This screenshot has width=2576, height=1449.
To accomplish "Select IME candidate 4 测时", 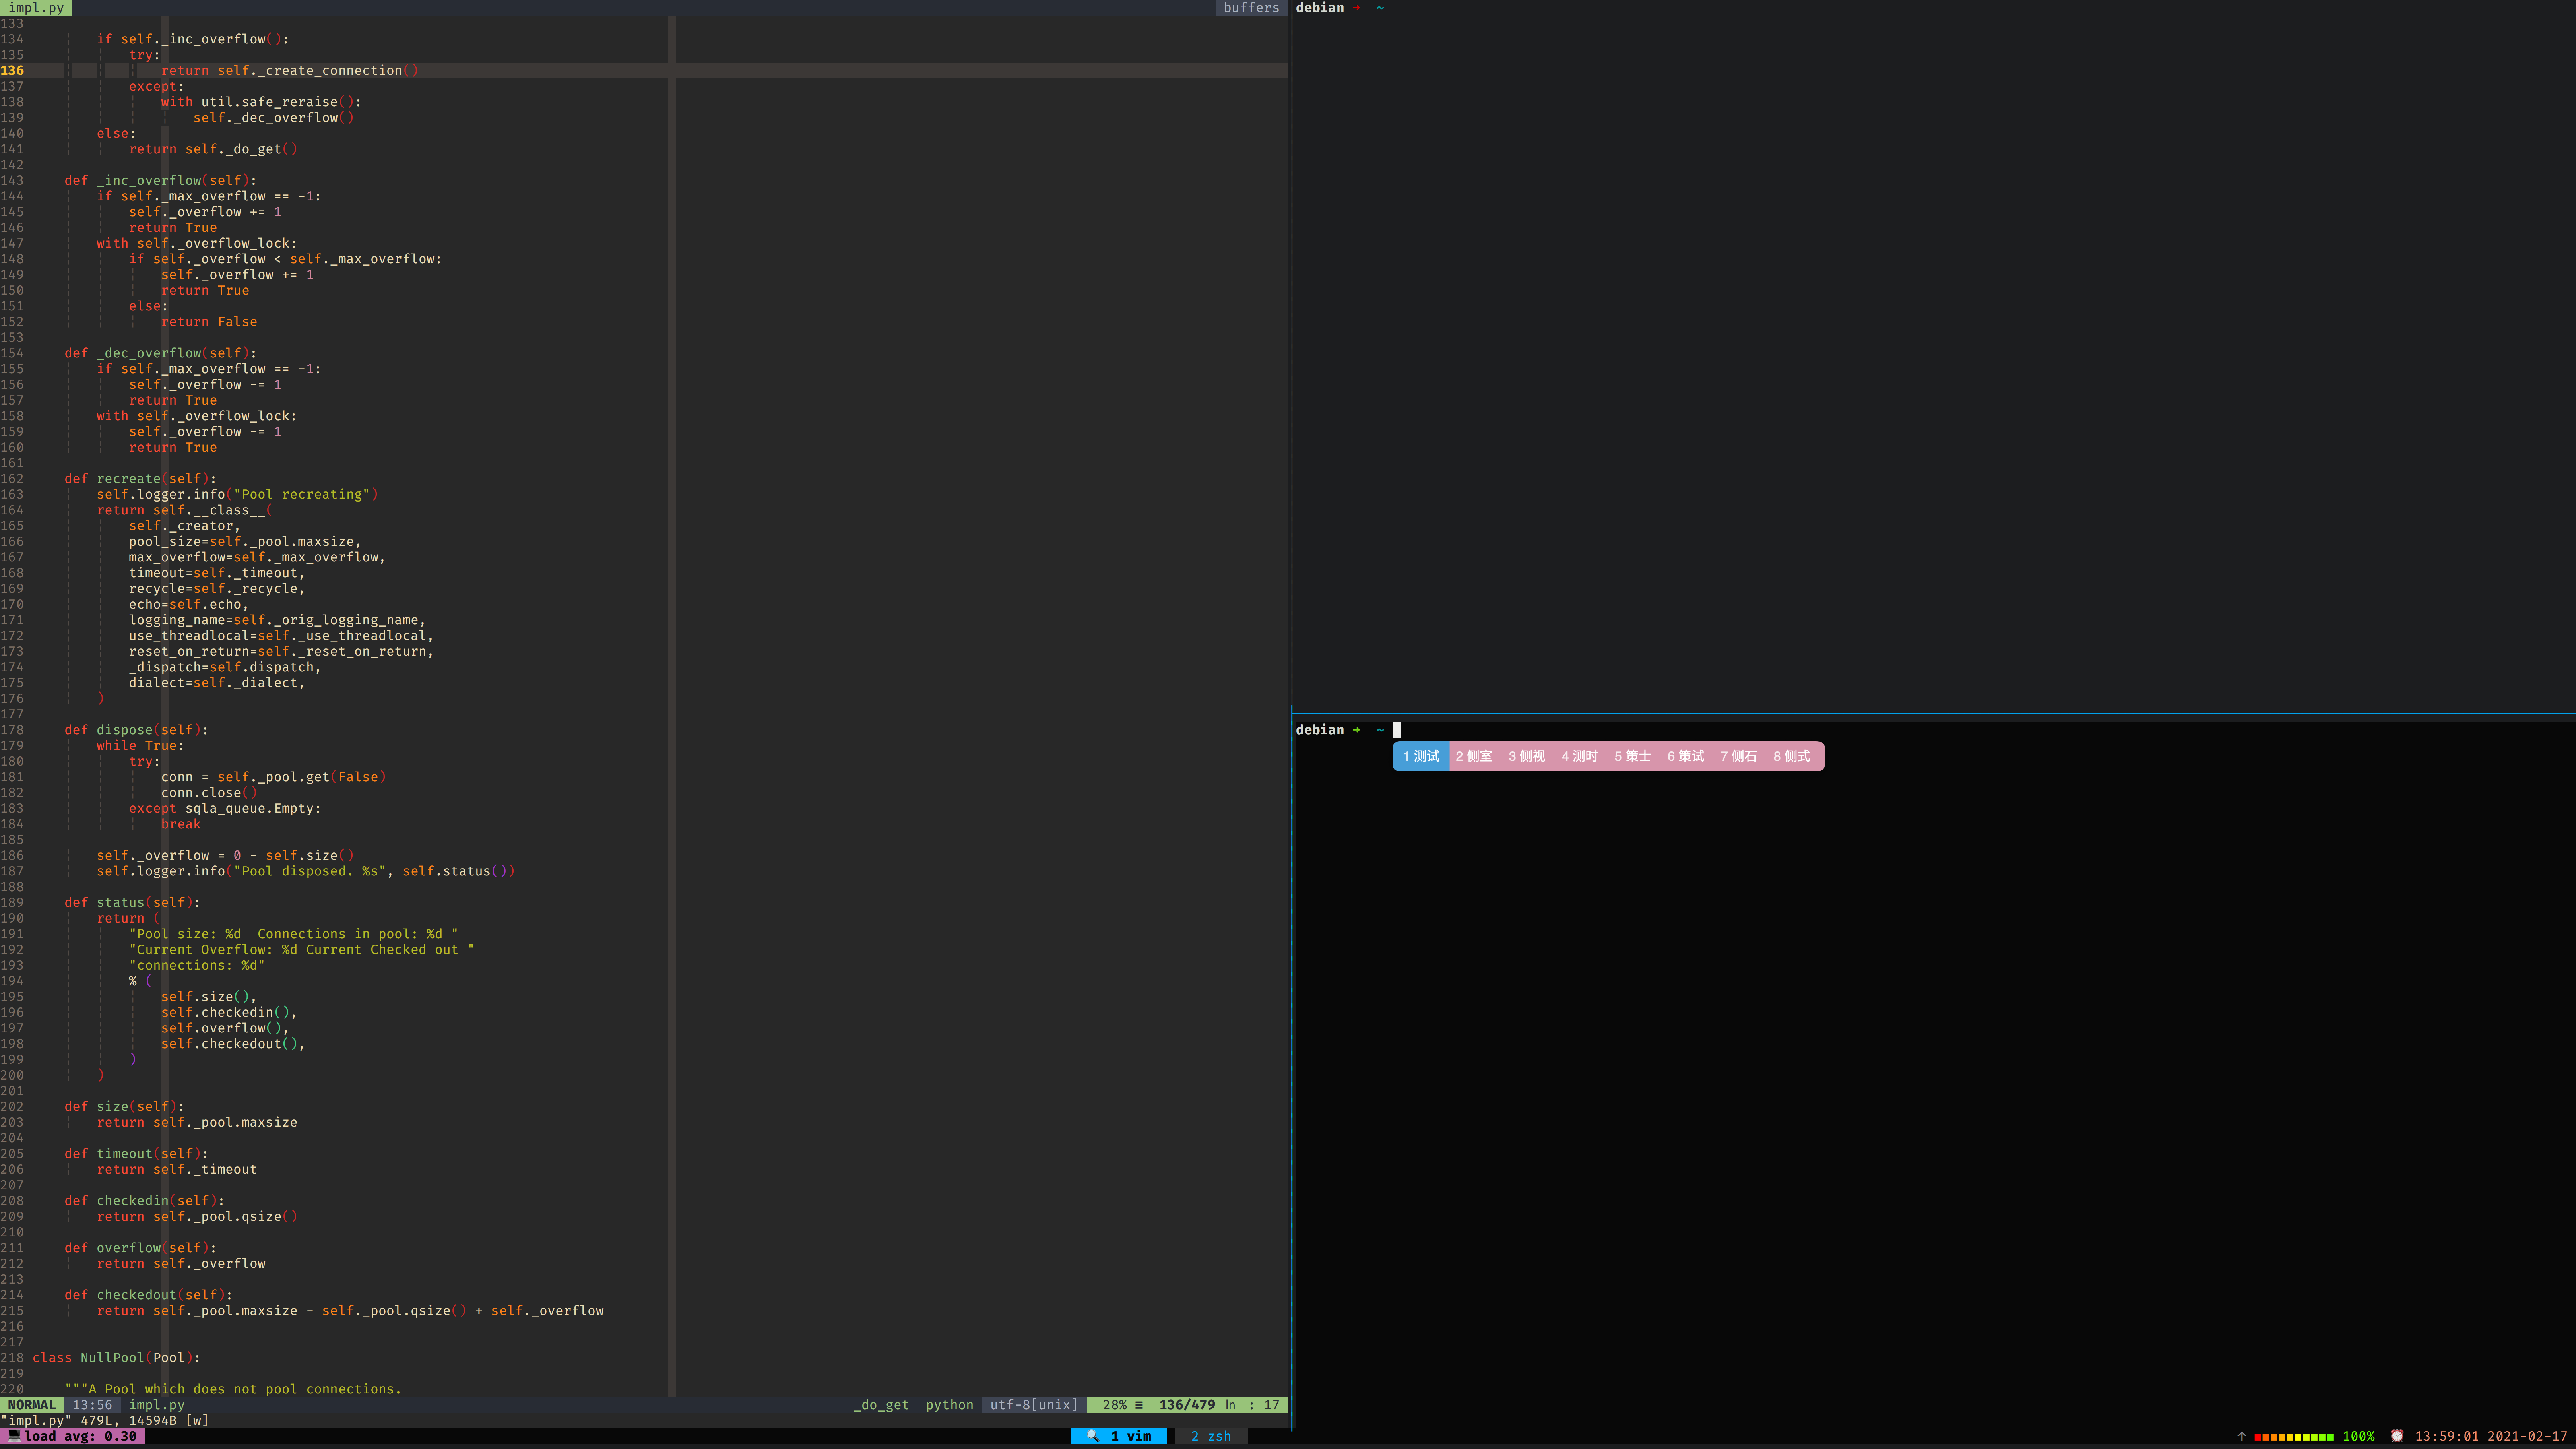I will [1579, 756].
